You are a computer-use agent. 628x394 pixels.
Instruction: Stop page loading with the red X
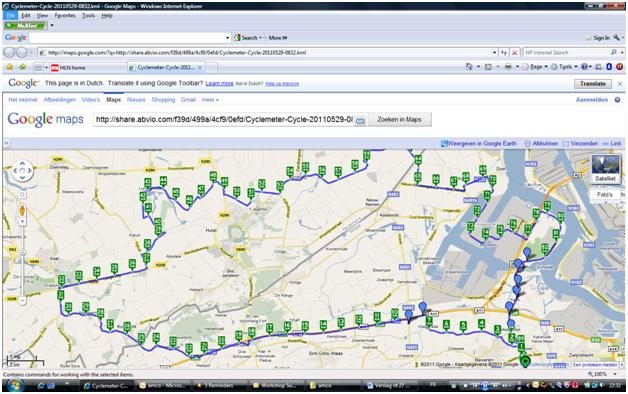(x=515, y=52)
